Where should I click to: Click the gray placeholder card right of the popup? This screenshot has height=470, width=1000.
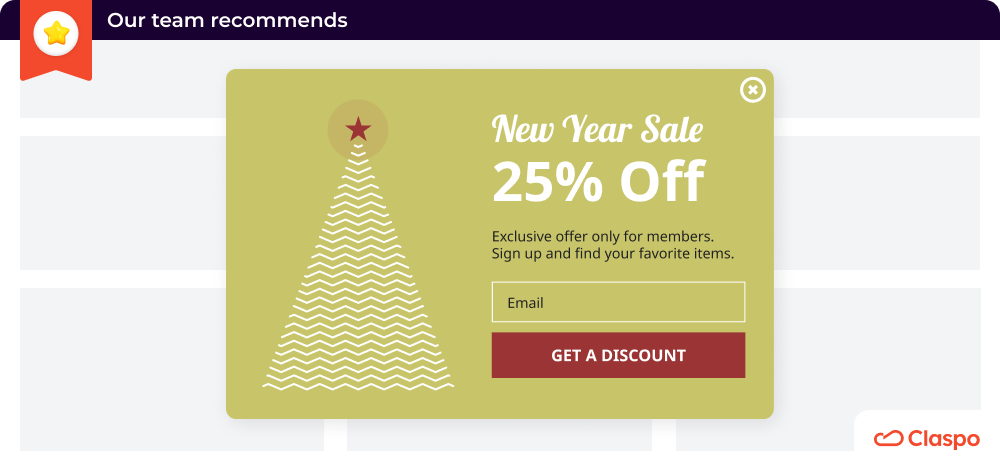[877, 203]
